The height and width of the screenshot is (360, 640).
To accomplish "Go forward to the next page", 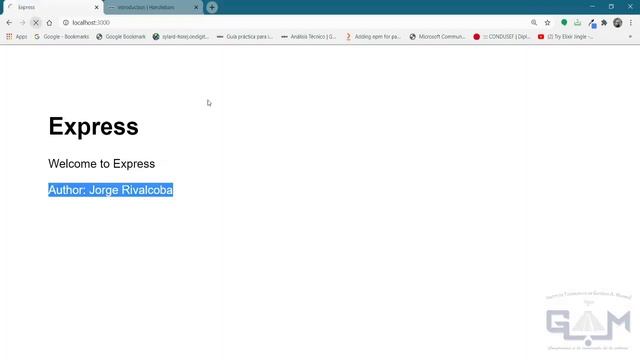I will pos(22,23).
